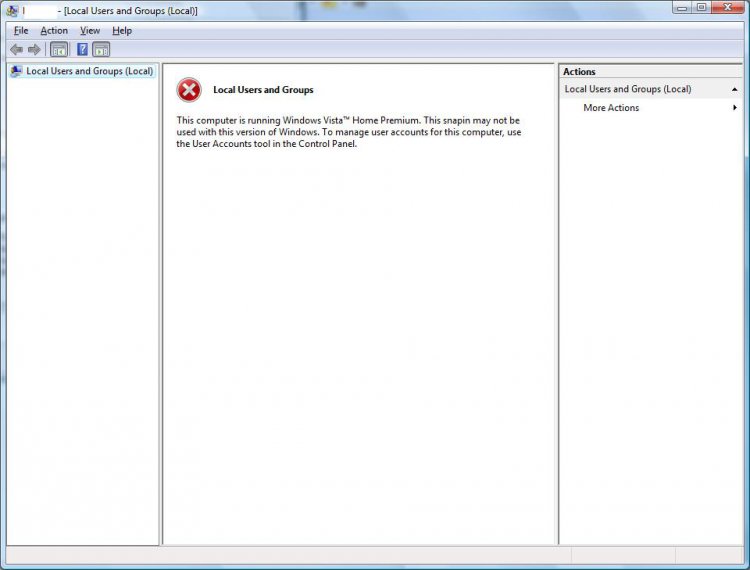Click More Actions in the Actions pane
Screen dimensions: 750x570
pos(611,108)
